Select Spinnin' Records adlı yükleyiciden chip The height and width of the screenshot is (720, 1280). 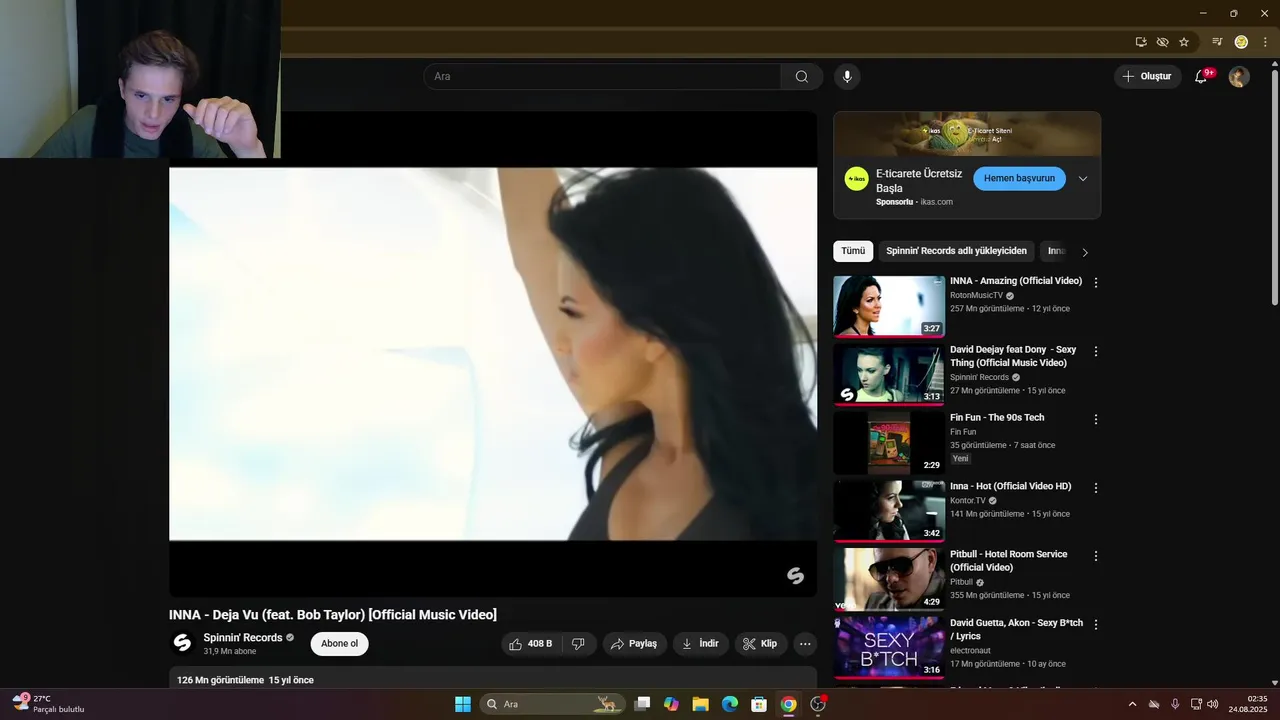(956, 252)
